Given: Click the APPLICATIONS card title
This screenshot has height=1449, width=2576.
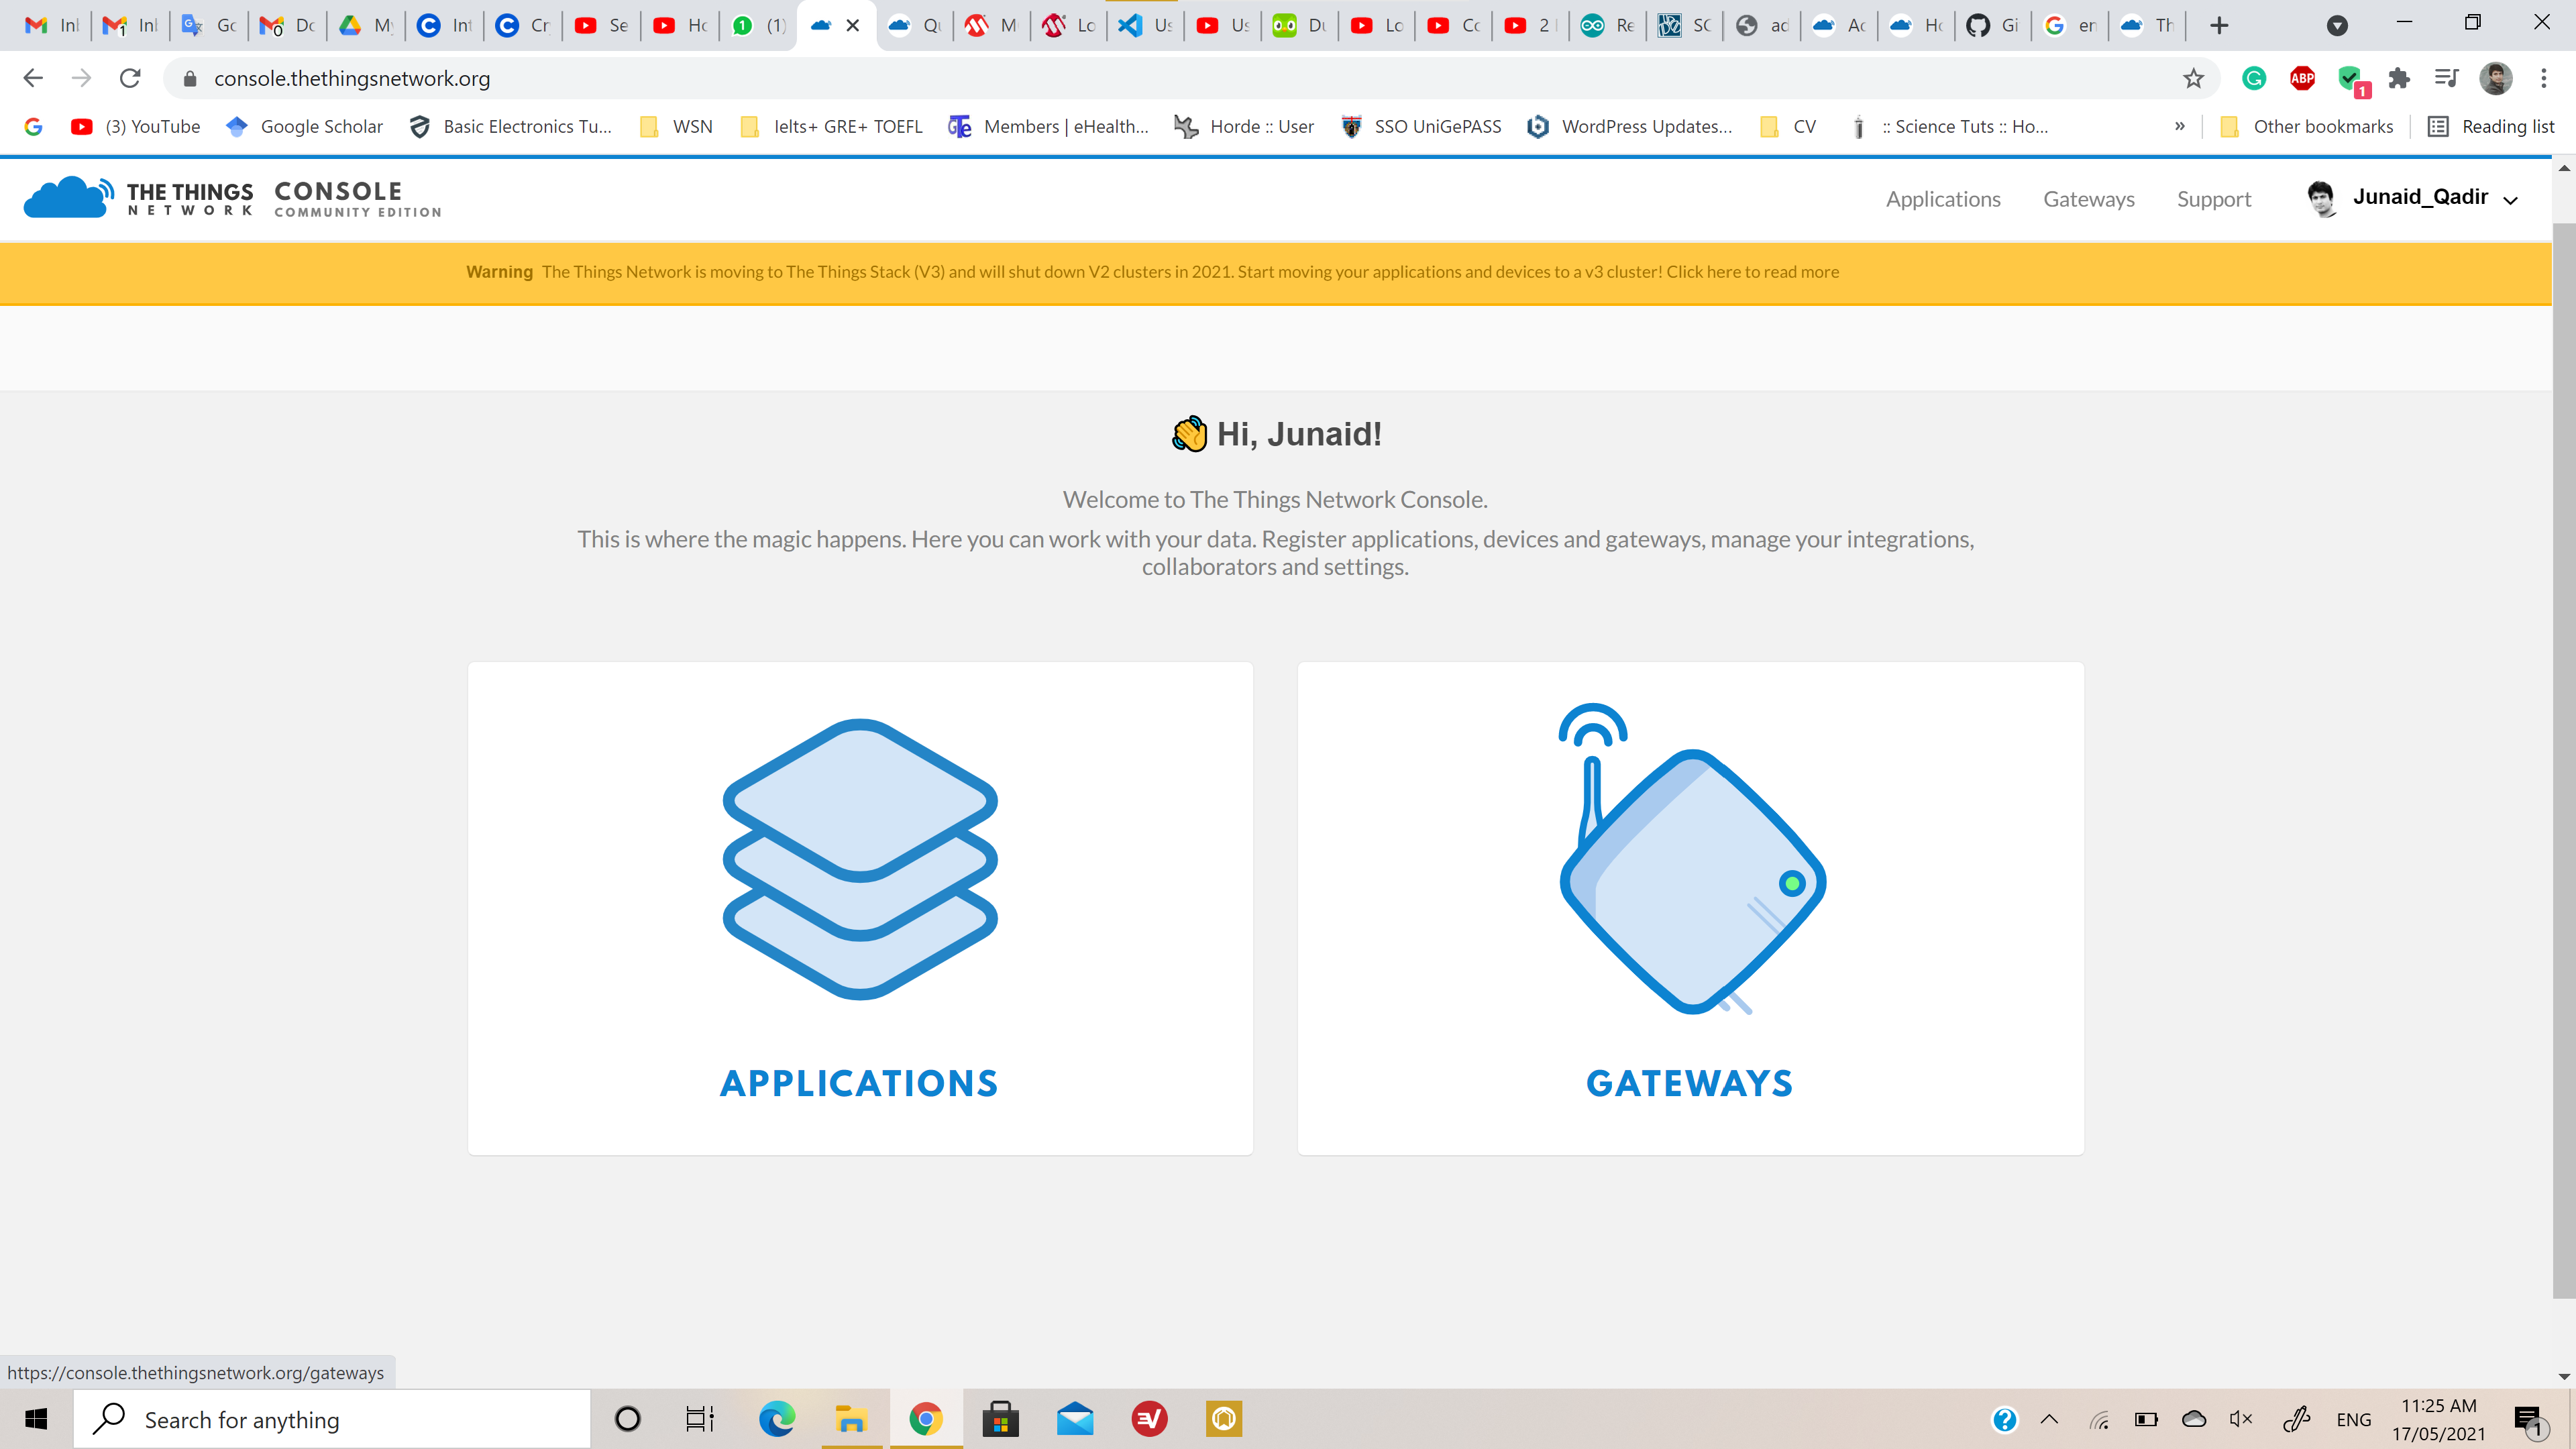Looking at the screenshot, I should pyautogui.click(x=860, y=1083).
